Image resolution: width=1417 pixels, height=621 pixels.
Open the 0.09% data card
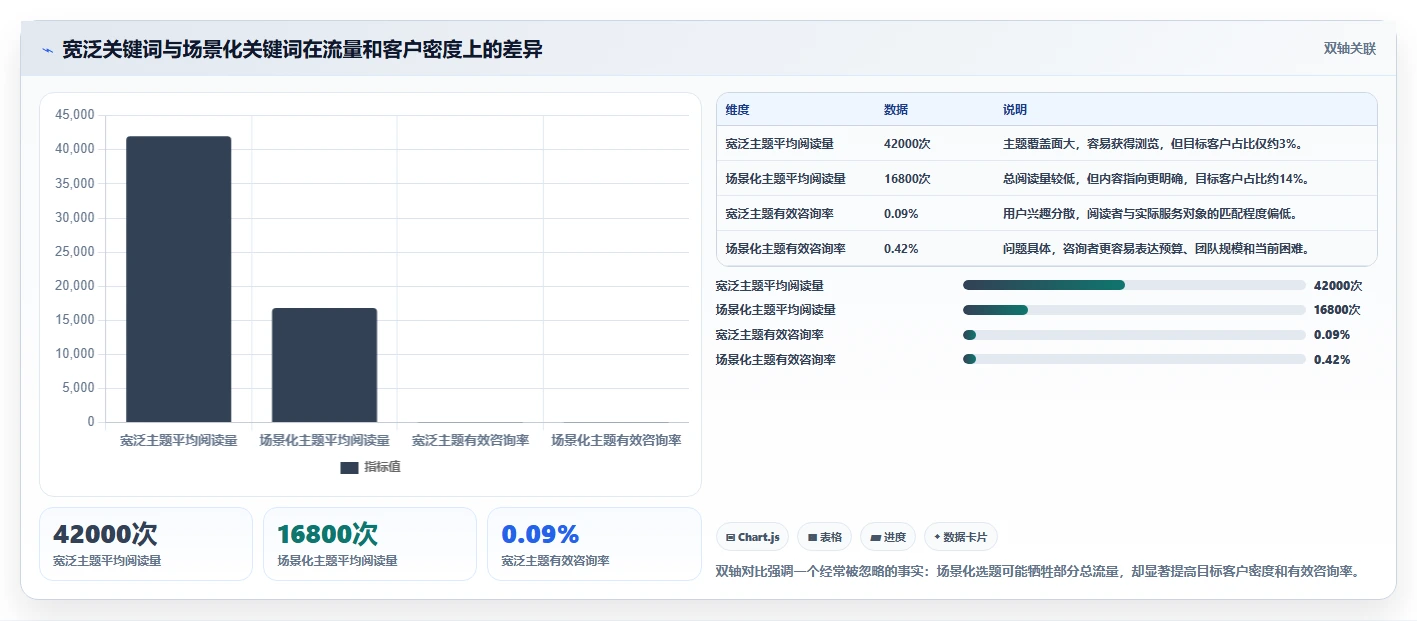click(594, 544)
